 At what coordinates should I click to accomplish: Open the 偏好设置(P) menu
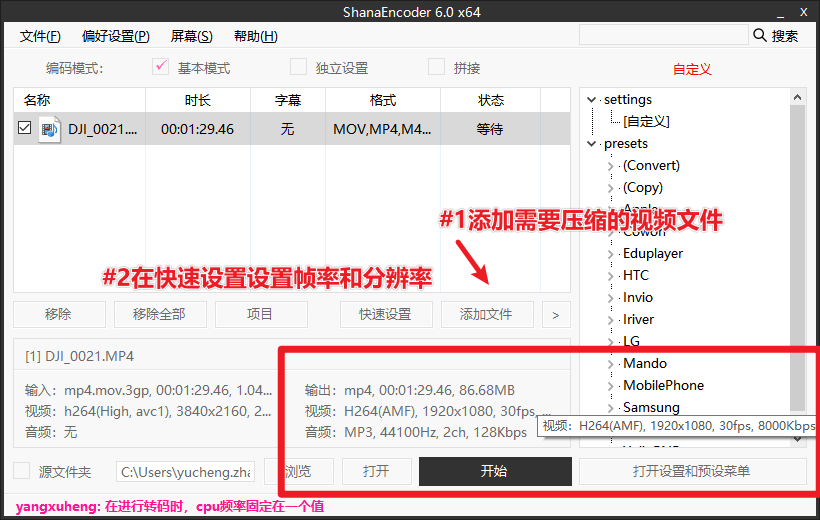click(116, 36)
